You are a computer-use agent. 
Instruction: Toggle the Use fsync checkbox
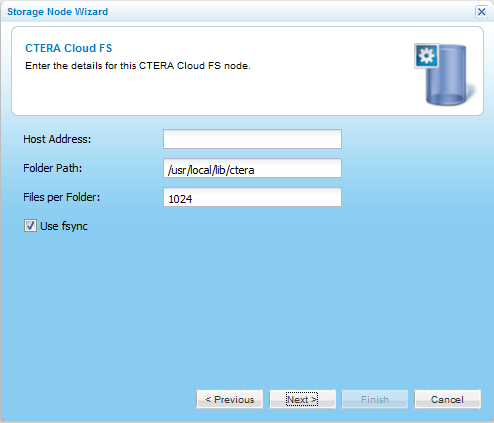click(30, 226)
